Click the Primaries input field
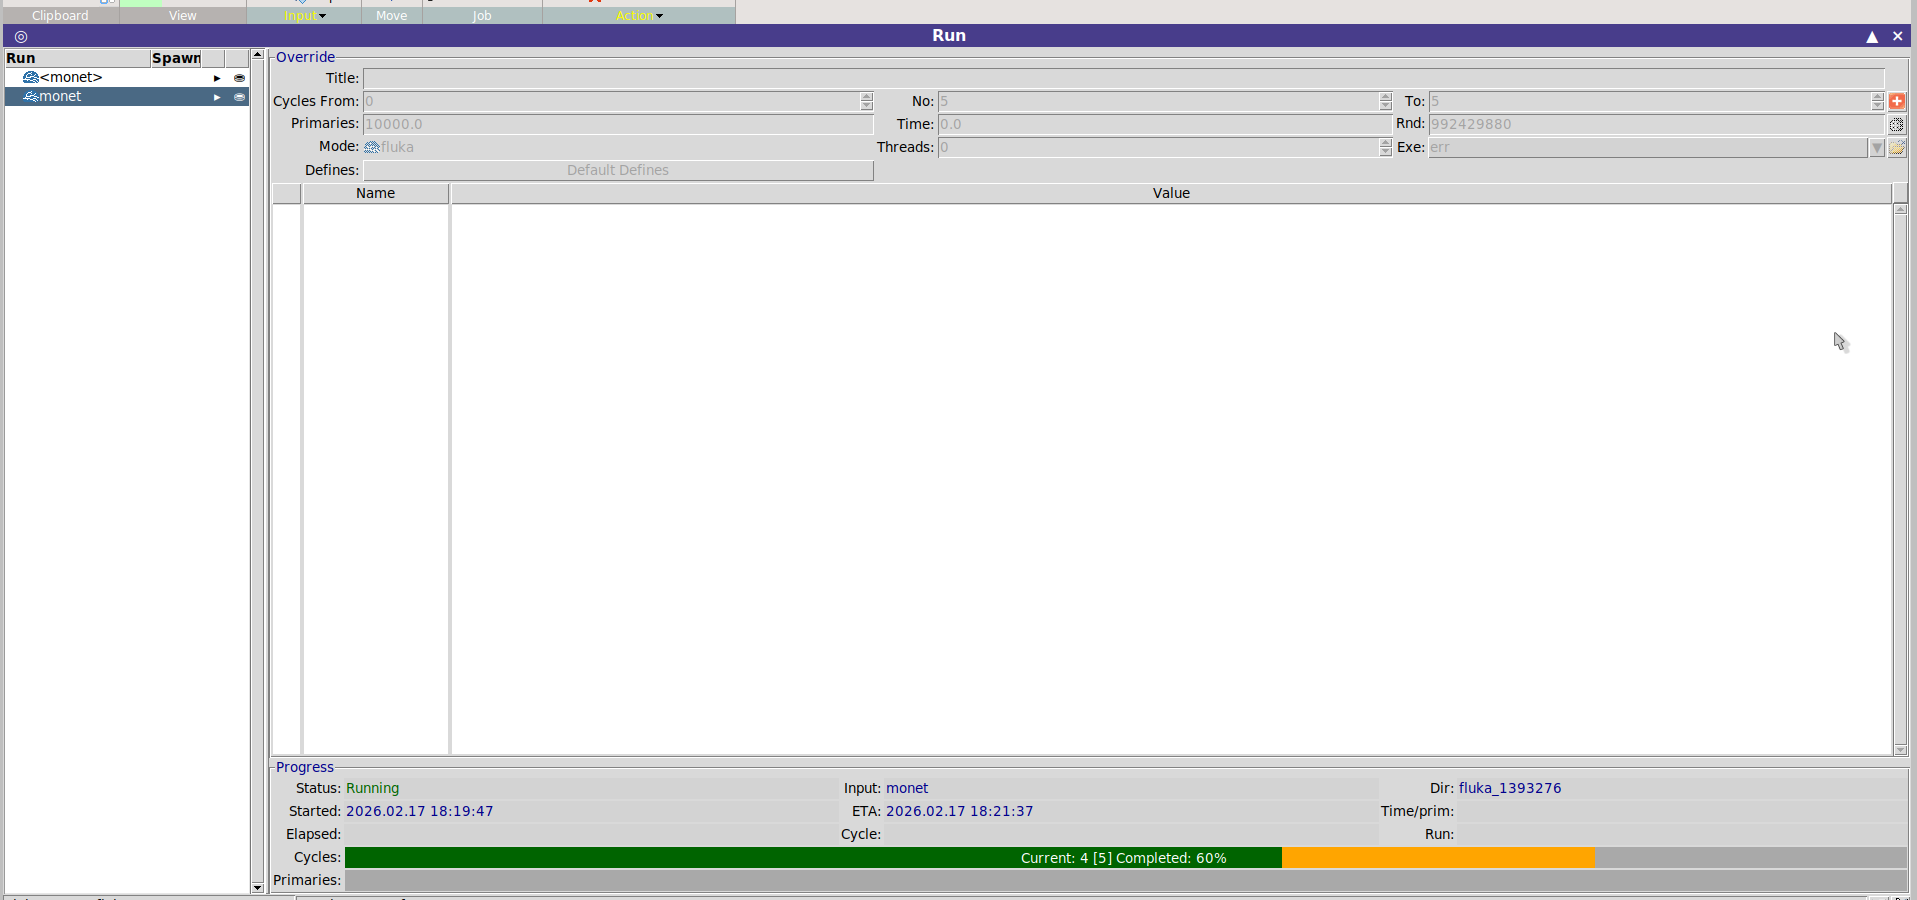Image resolution: width=1917 pixels, height=900 pixels. 618,124
